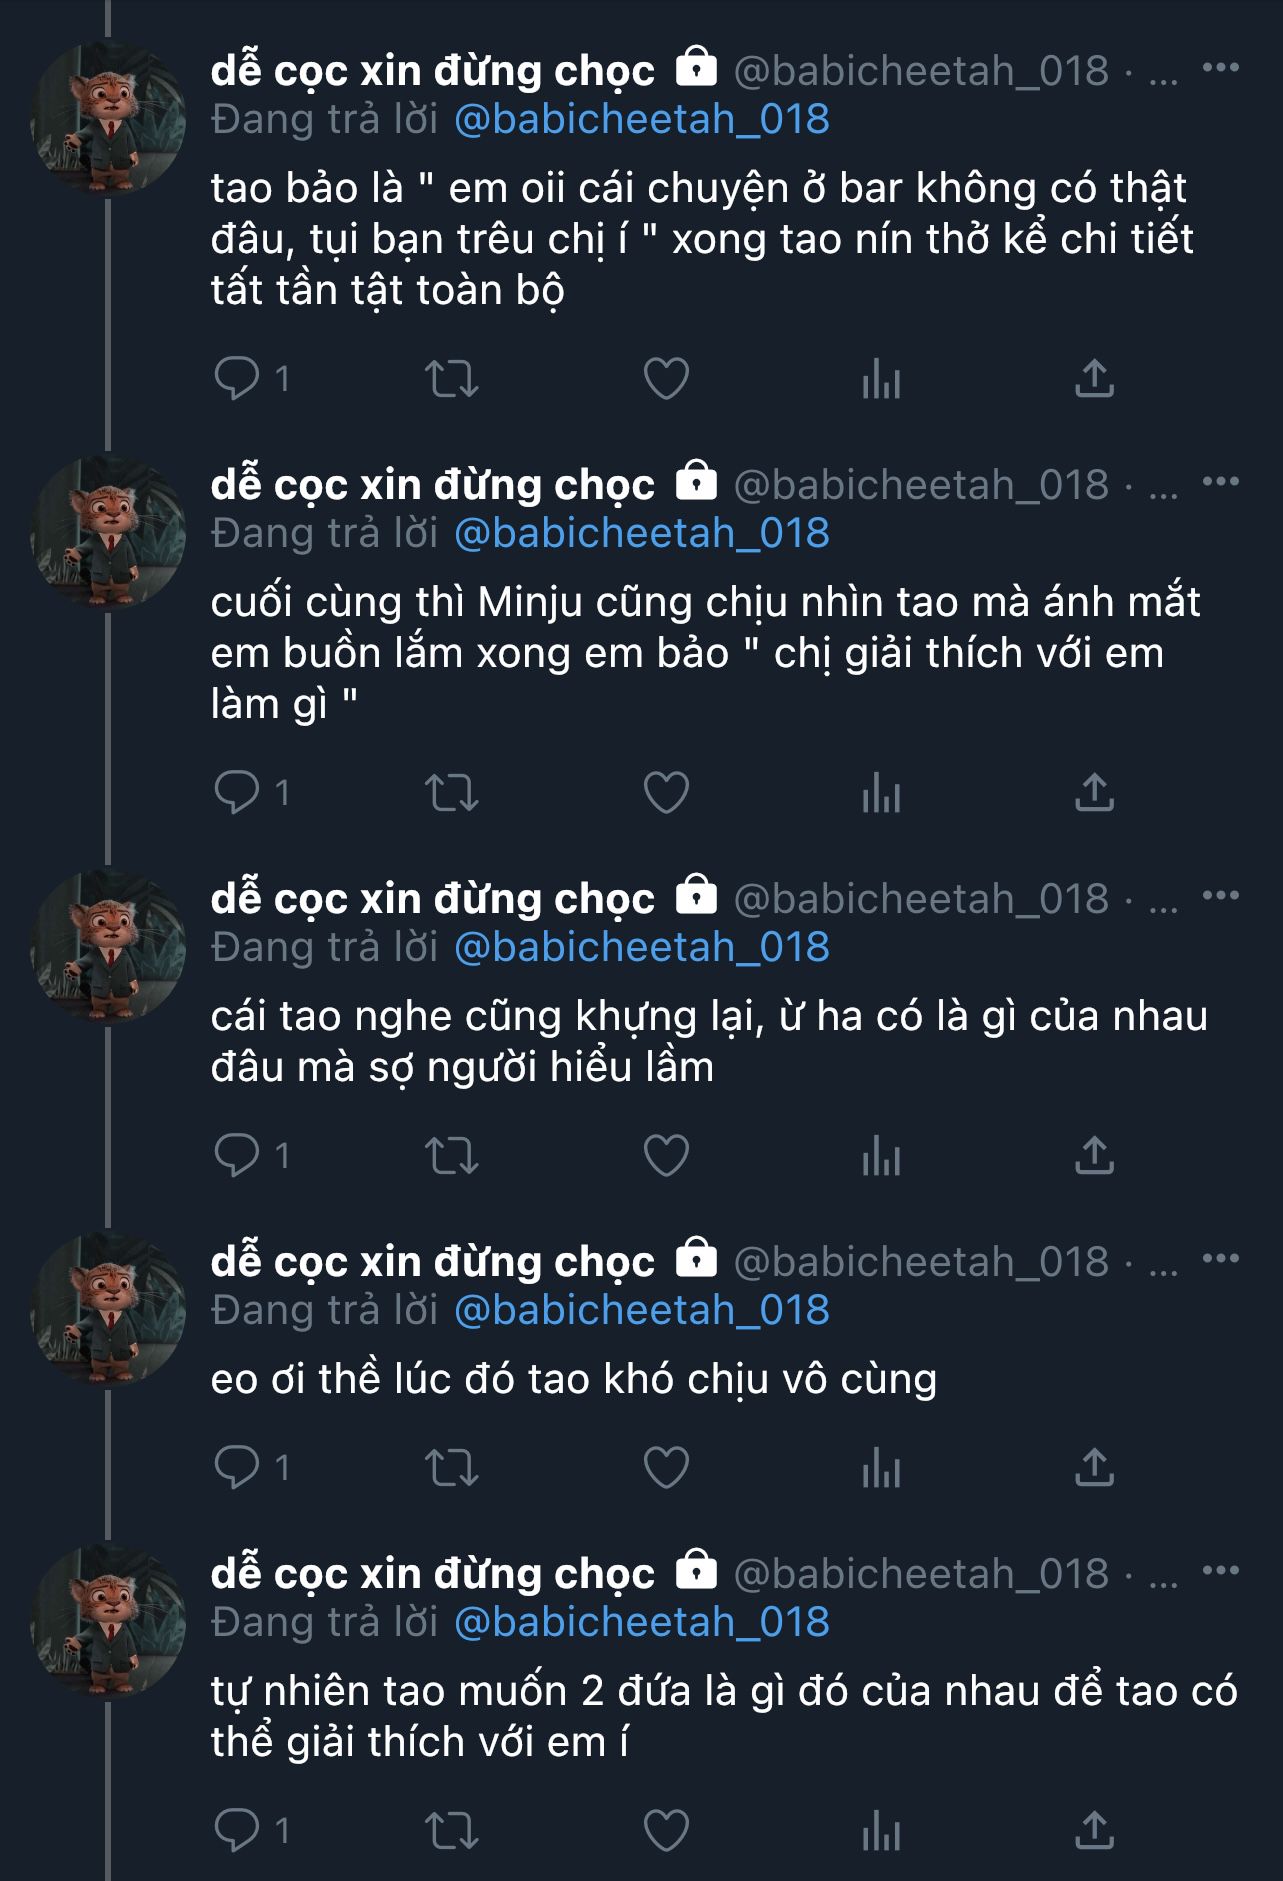This screenshot has width=1283, height=1881.
Task: Retweet the tweet starting with "eo ơi thề"
Action: pos(452,1469)
